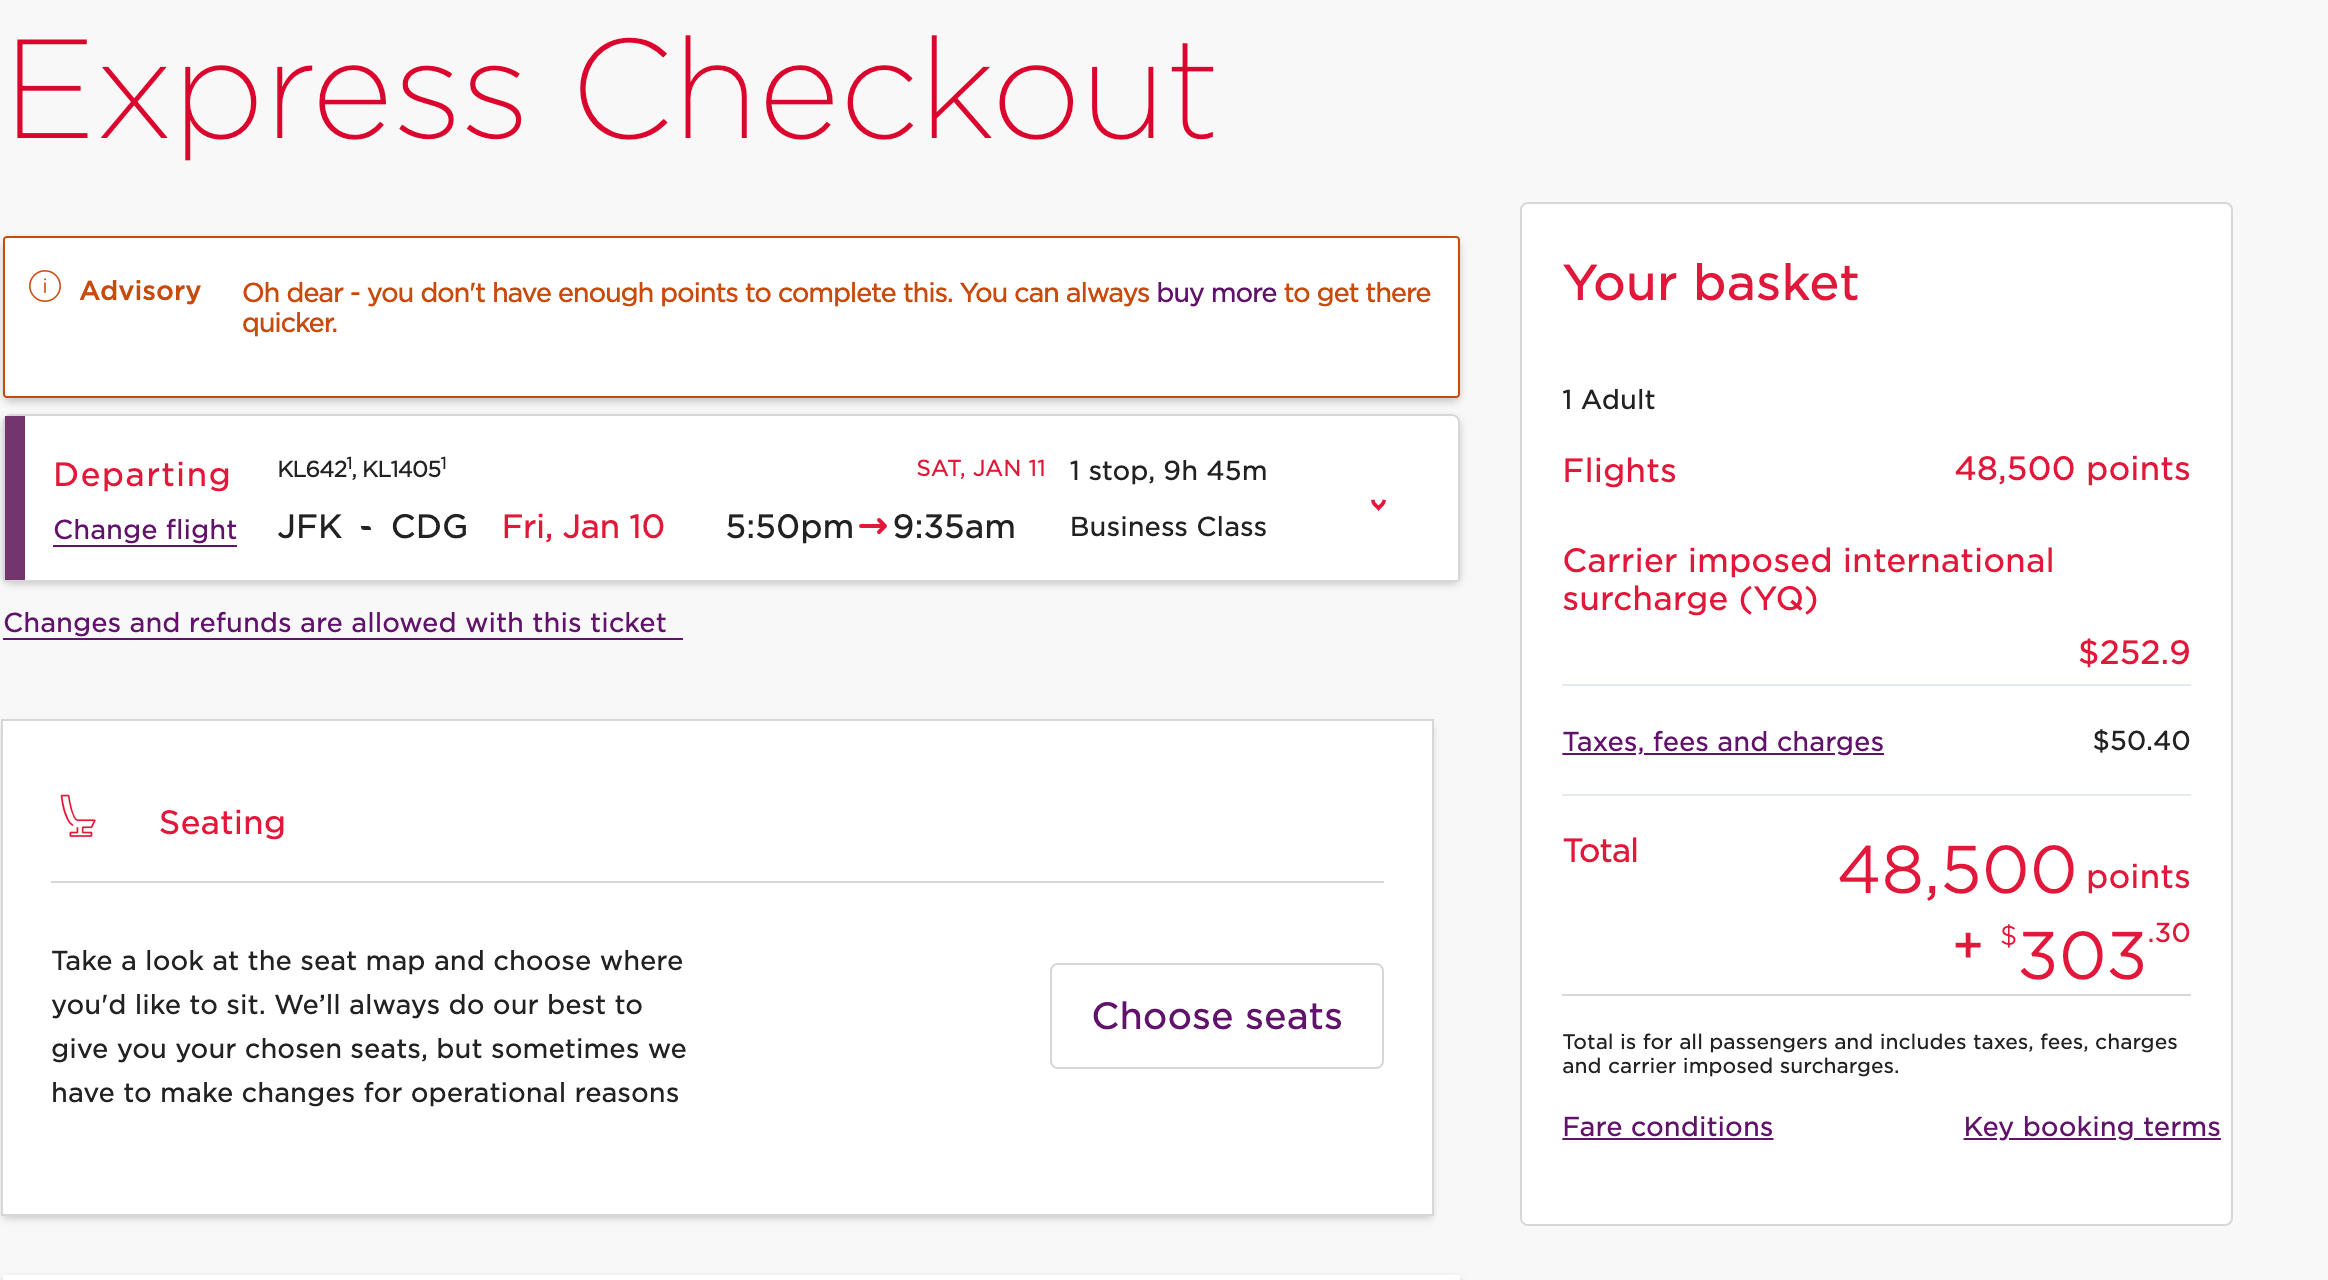Open the Change flight link
Screen dimensions: 2328x1280
click(145, 529)
